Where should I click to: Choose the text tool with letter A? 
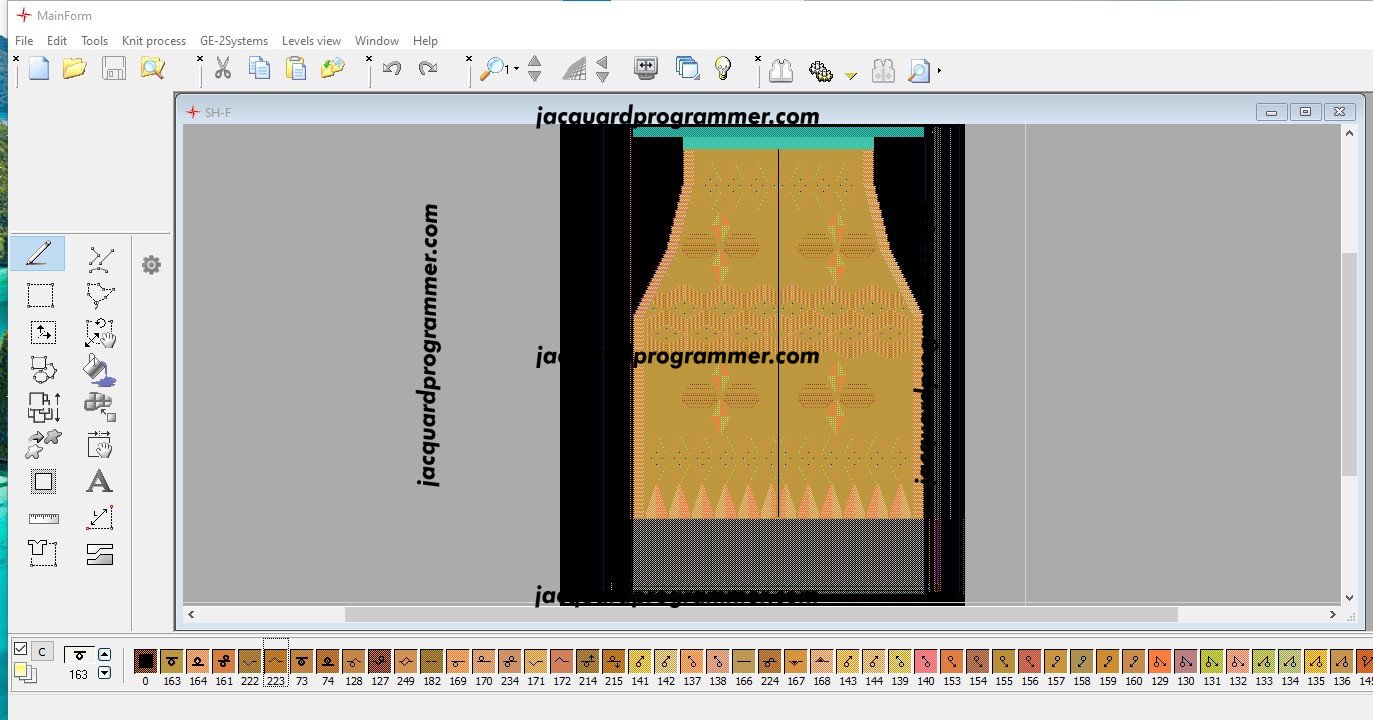[99, 482]
